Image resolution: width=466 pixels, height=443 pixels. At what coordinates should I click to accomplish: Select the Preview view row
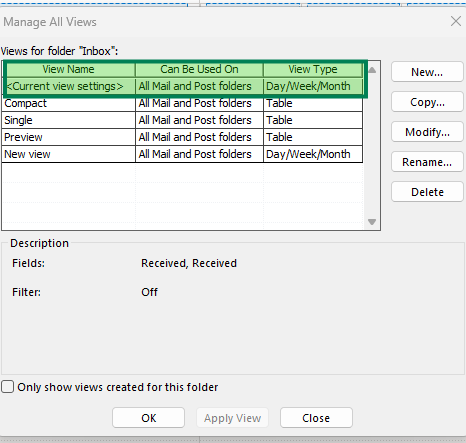pyautogui.click(x=182, y=137)
